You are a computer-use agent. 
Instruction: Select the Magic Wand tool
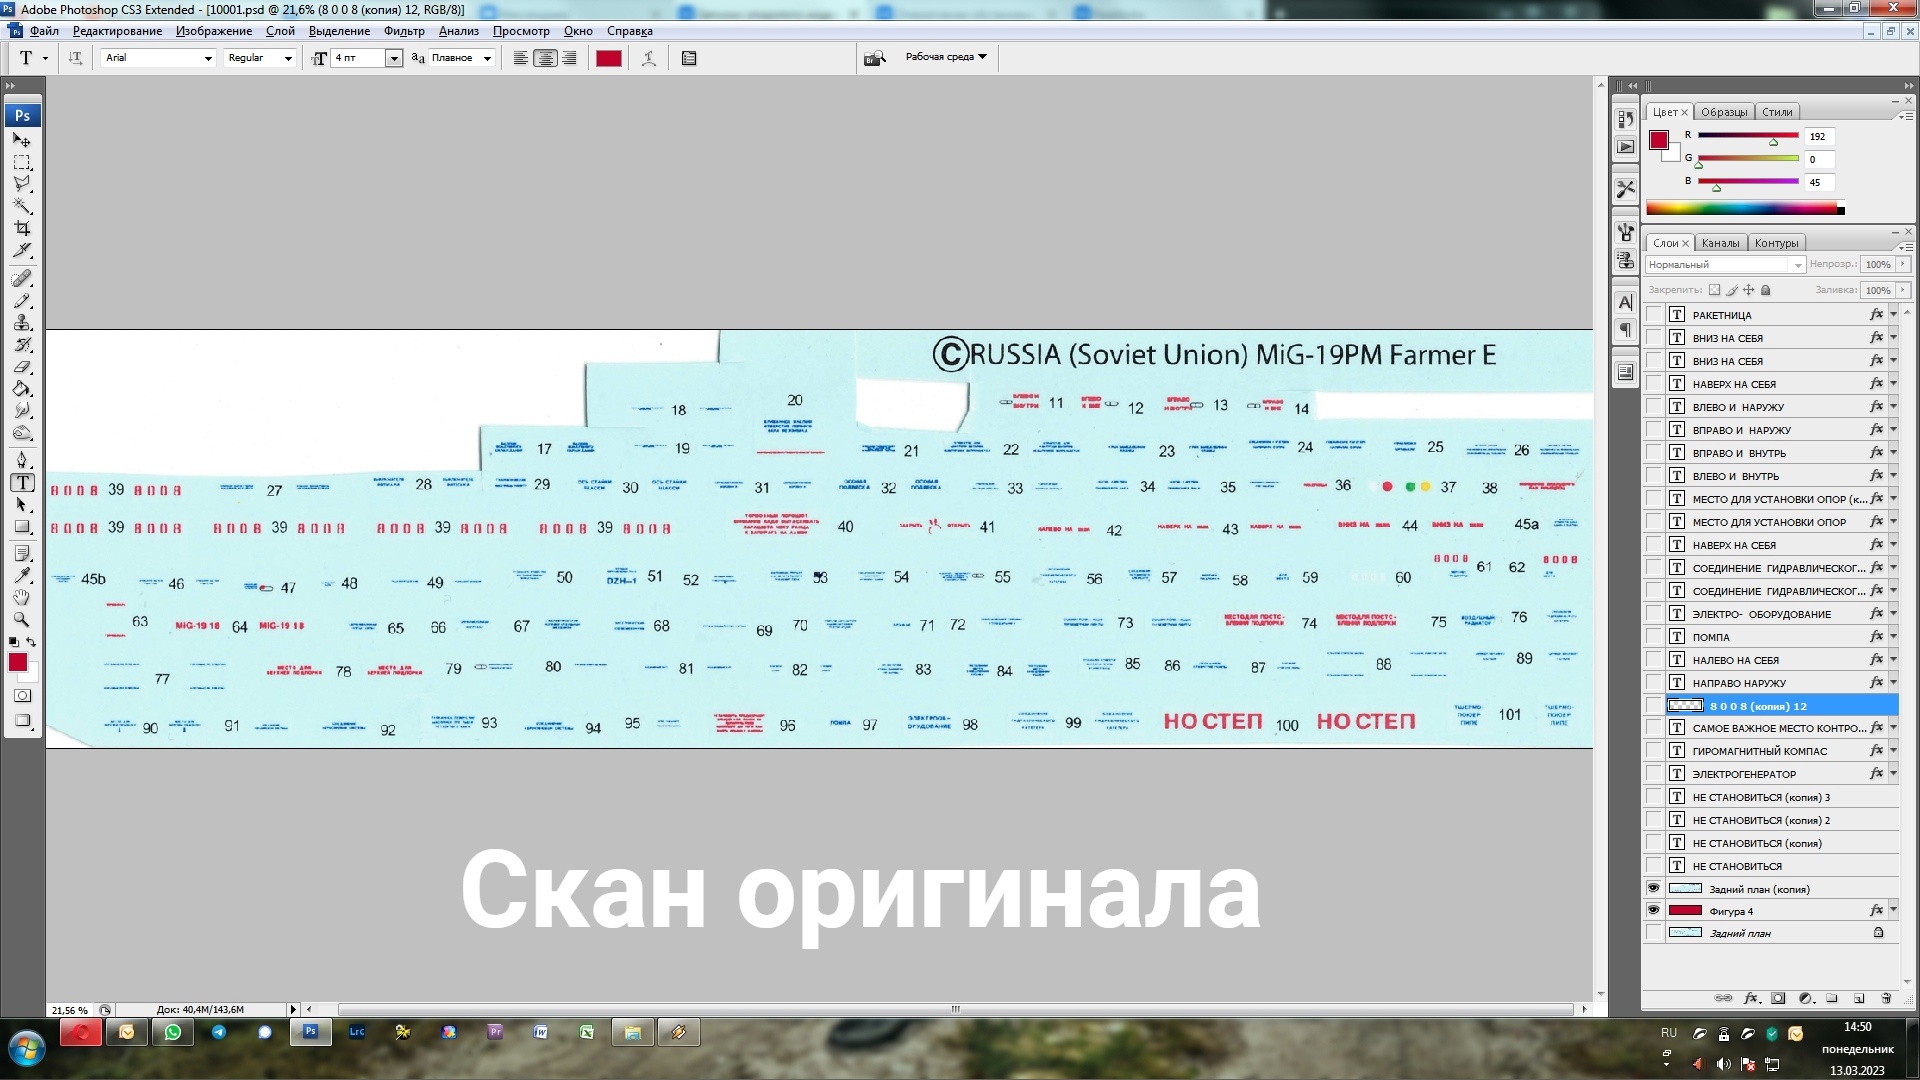pyautogui.click(x=22, y=207)
